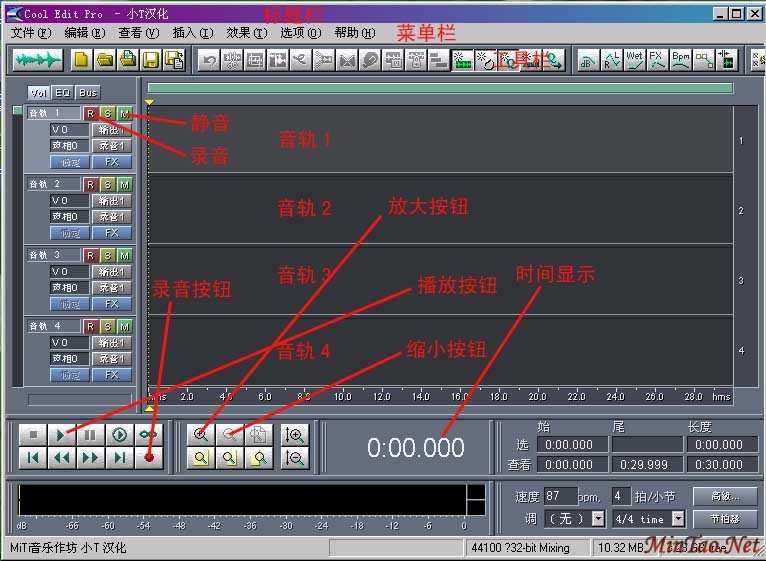Mute track 3 with M button
The width and height of the screenshot is (766, 561).
coord(124,255)
